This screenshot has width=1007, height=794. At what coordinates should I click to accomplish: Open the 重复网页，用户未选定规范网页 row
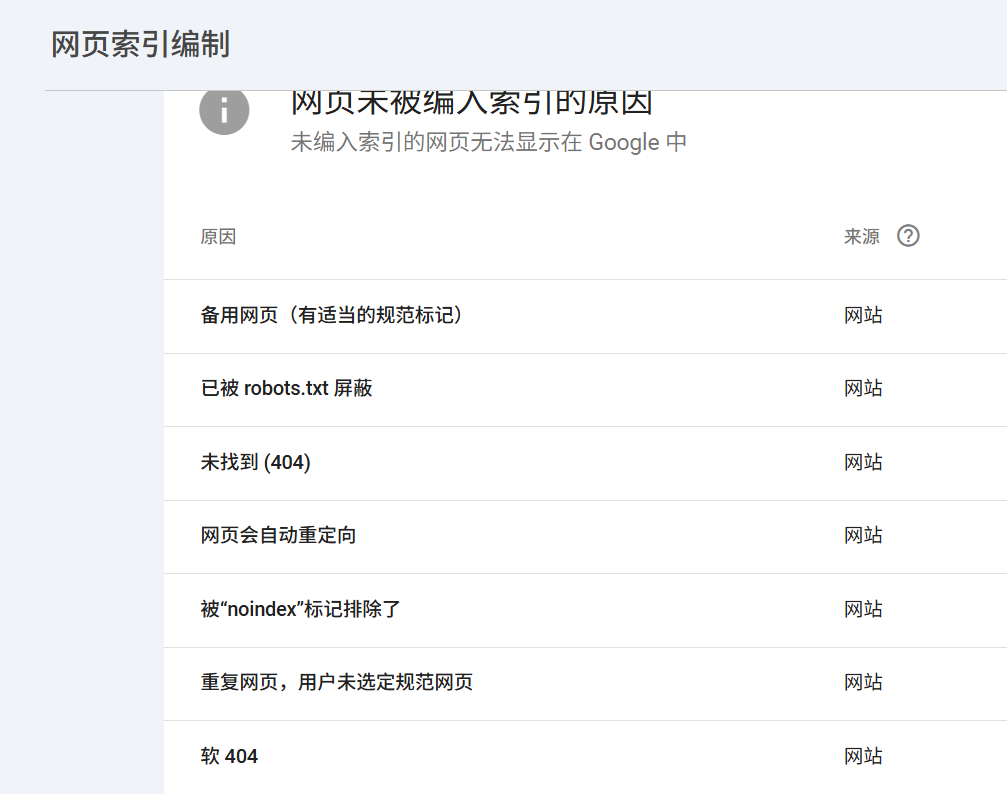point(334,682)
